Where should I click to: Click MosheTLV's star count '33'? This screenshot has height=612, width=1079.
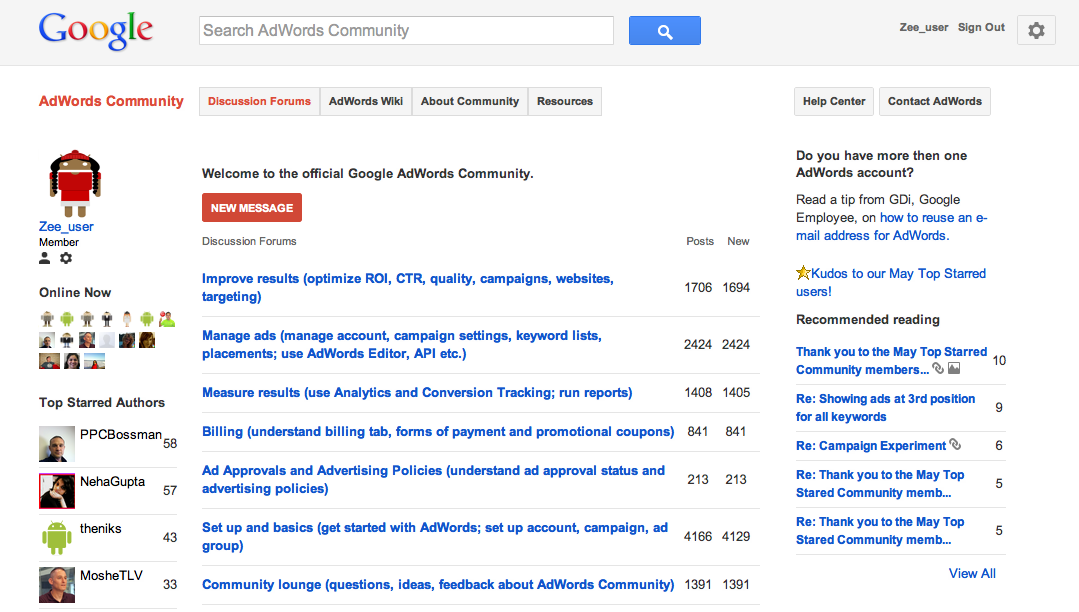click(170, 584)
